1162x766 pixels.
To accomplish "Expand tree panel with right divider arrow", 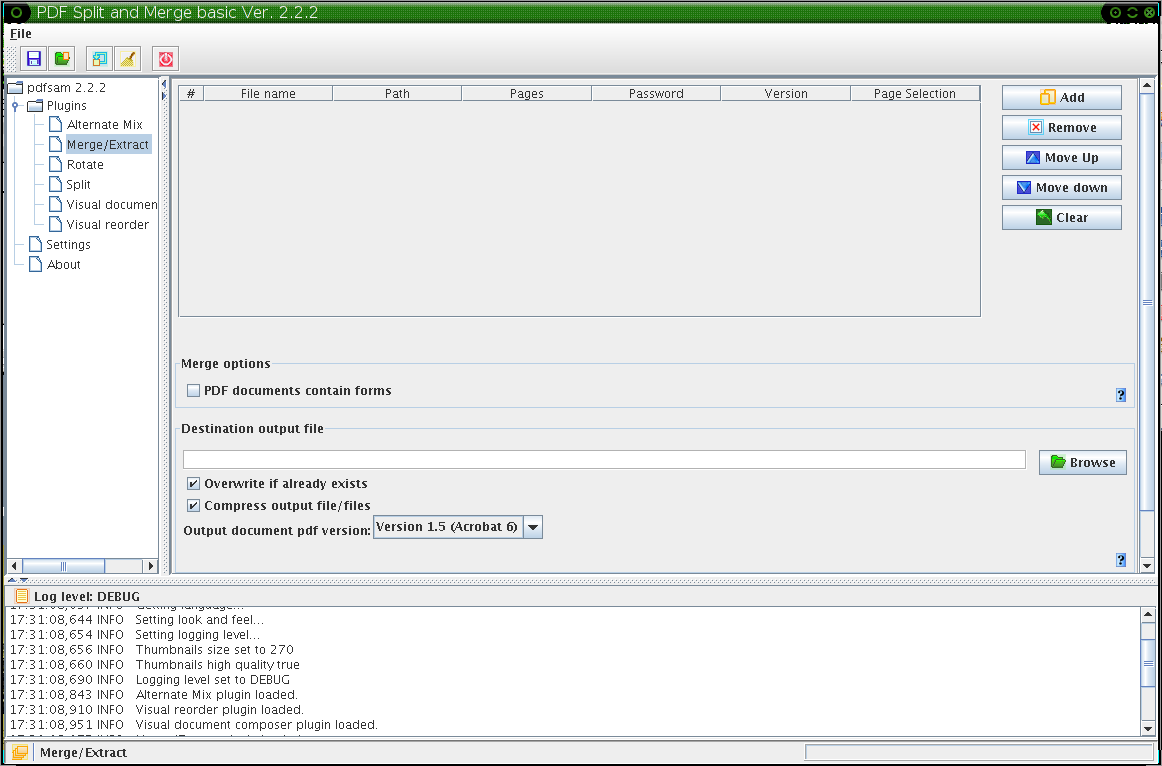I will click(164, 96).
